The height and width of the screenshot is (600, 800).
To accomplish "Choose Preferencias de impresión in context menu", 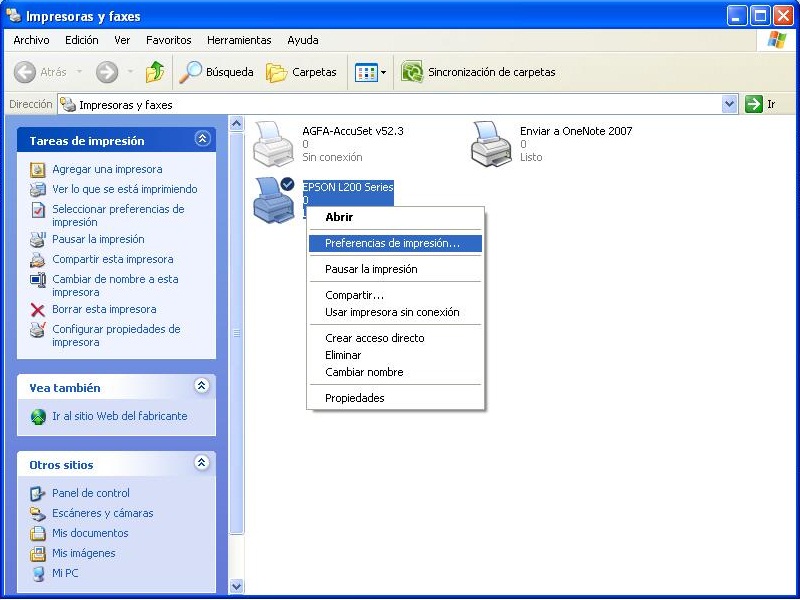I will [395, 243].
